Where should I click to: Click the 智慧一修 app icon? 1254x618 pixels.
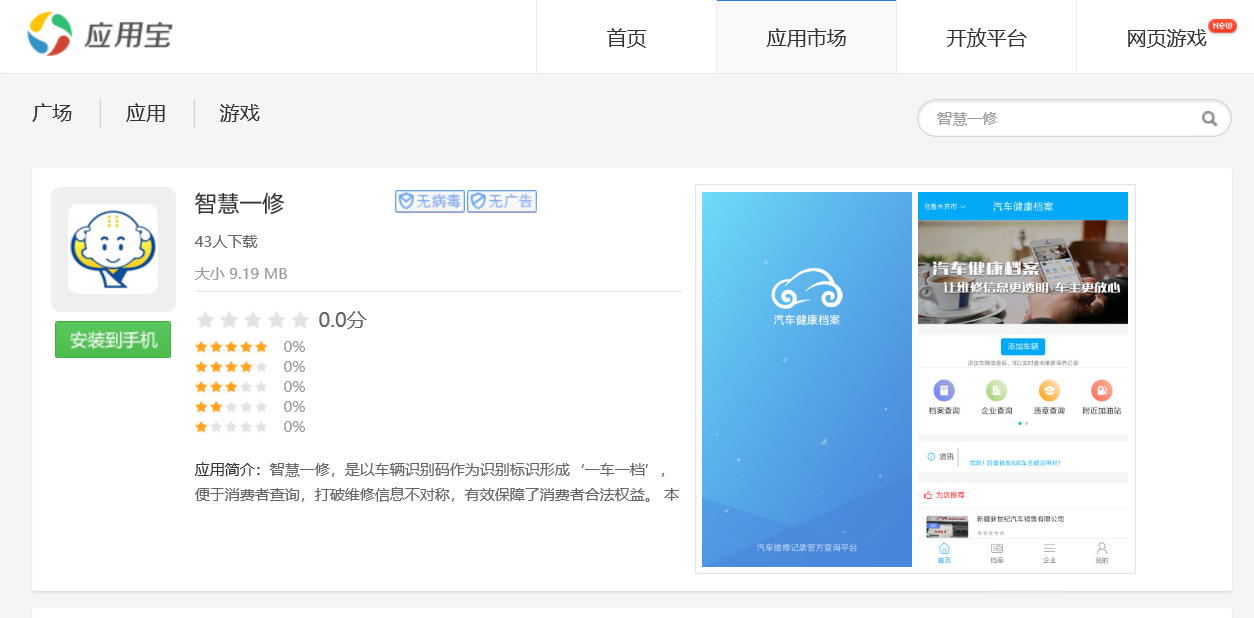(113, 249)
